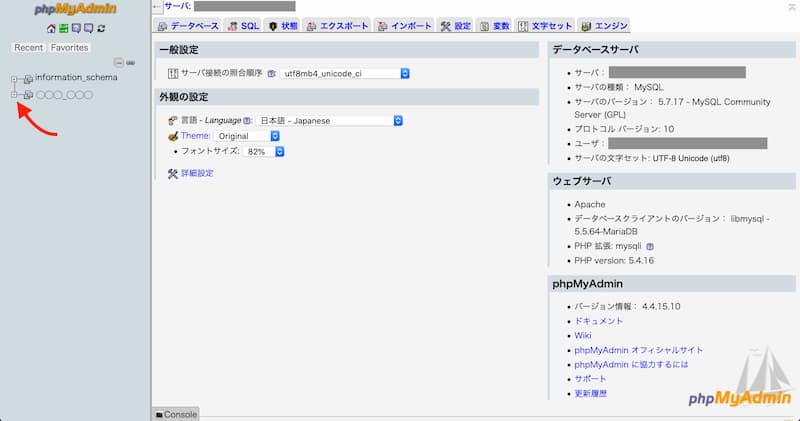Viewport: 800px width, 421px height.
Task: Click the collation icon before サーバ接続の照合順序
Action: click(x=173, y=74)
